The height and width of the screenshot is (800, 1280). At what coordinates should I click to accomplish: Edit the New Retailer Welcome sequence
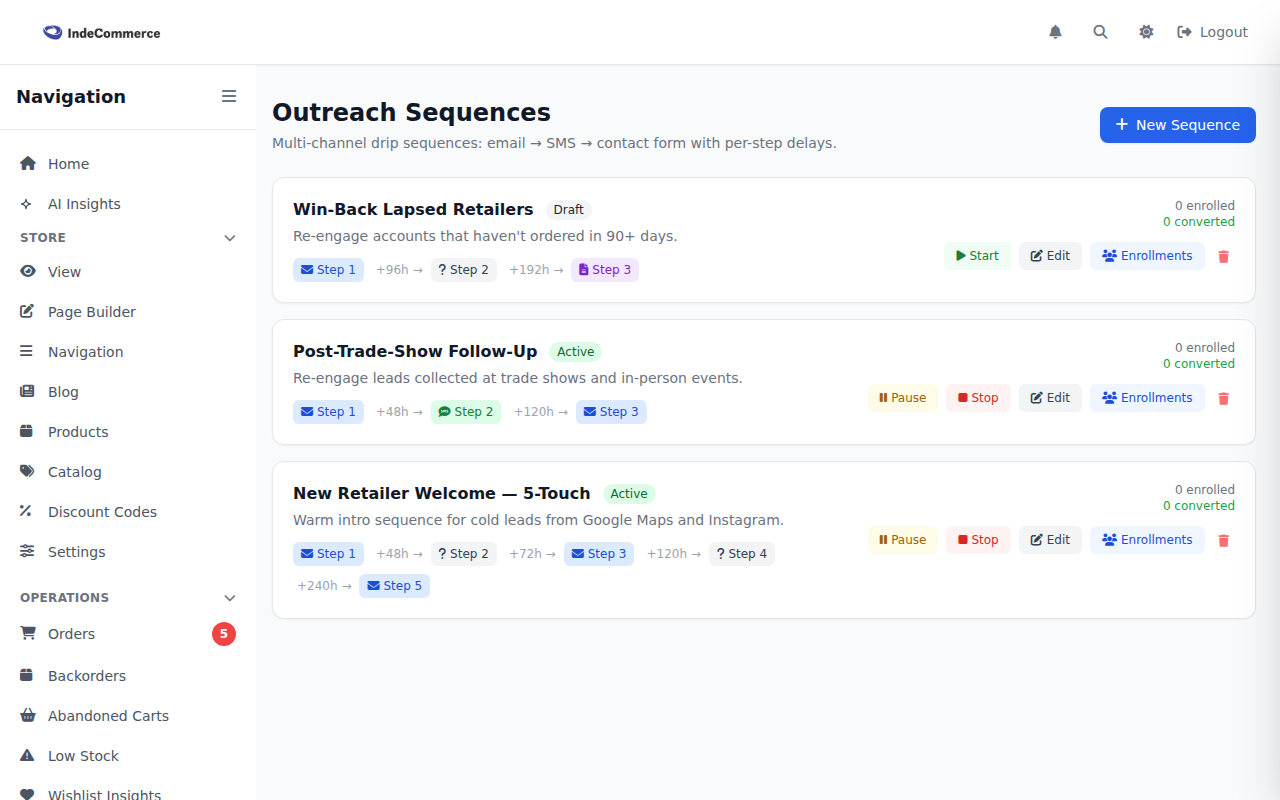coord(1050,540)
